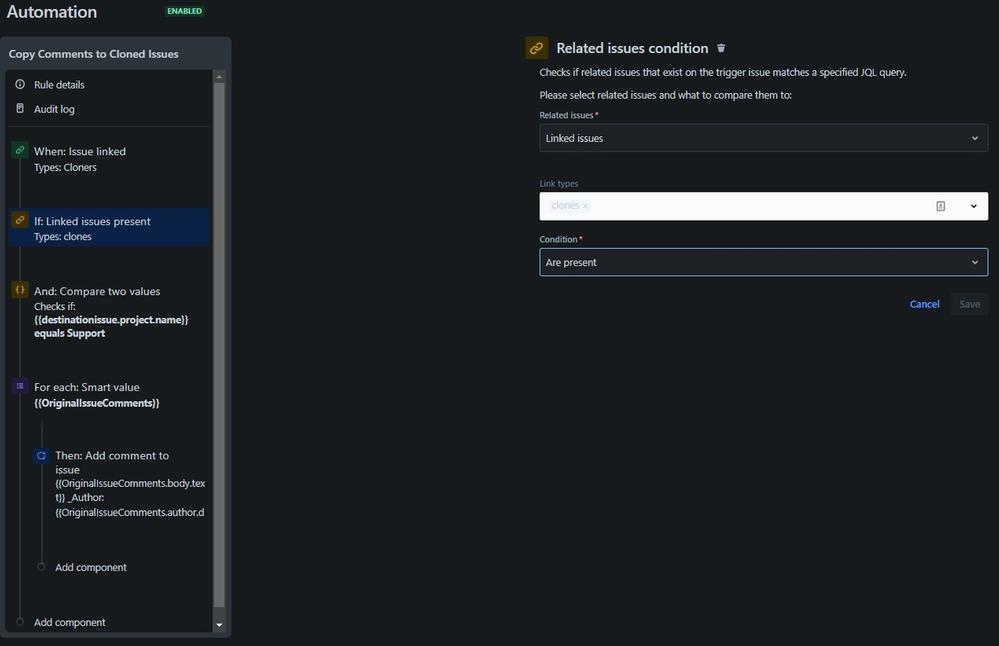Click the {{OriginalIssueComments}} smart value text

click(x=97, y=403)
